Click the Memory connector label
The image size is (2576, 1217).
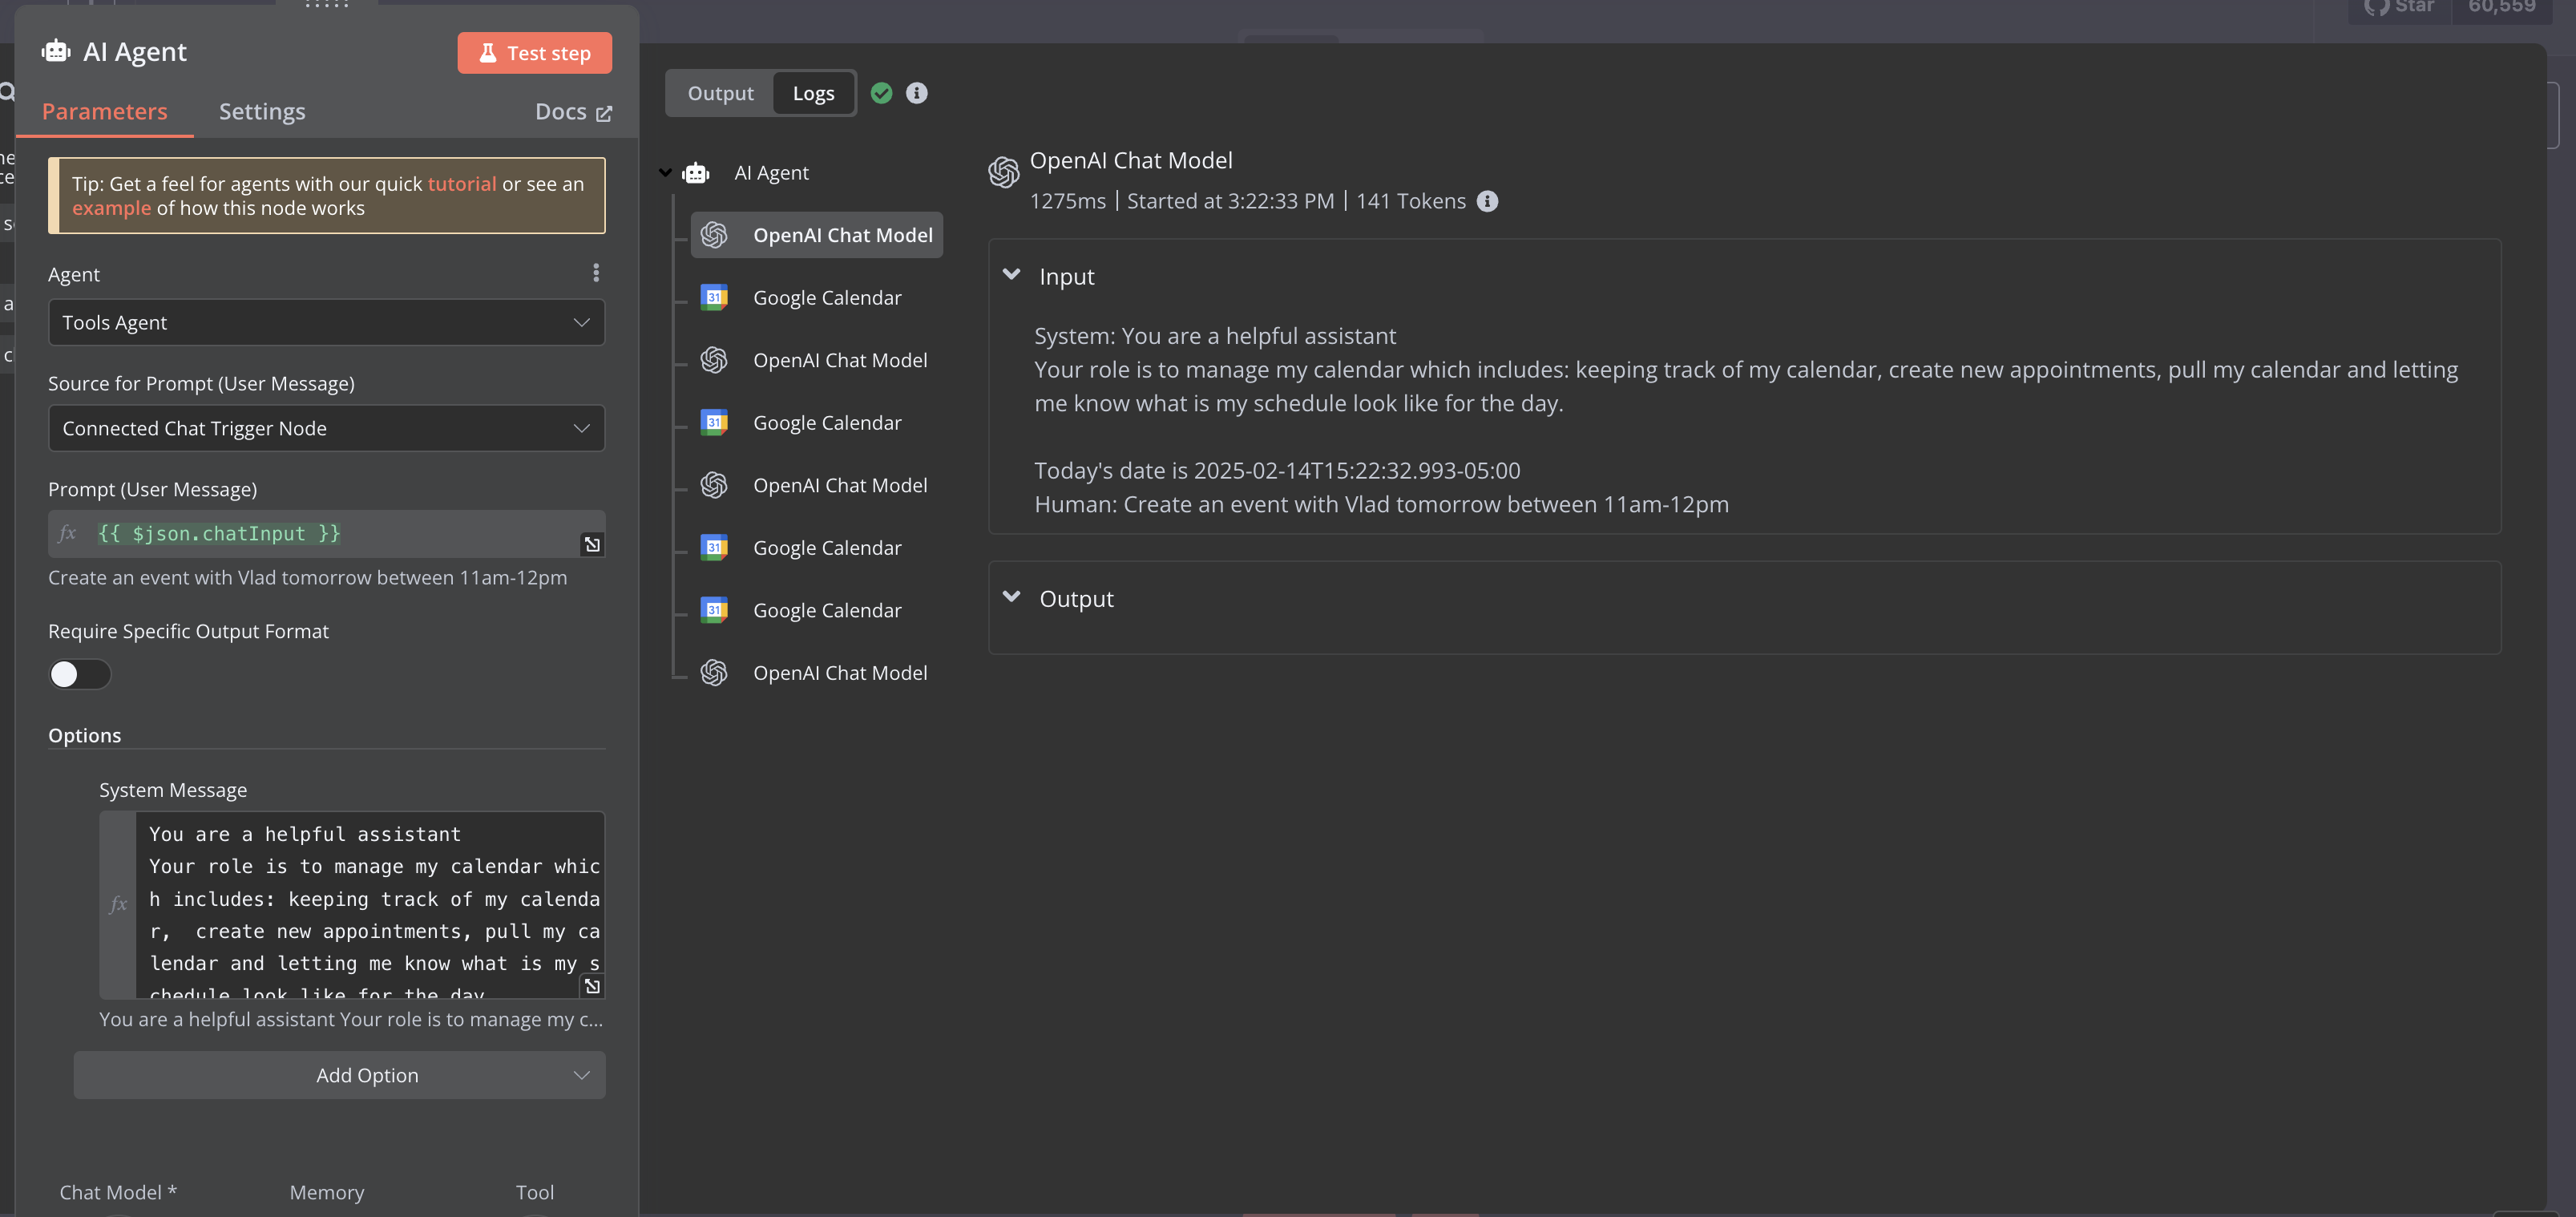click(327, 1192)
